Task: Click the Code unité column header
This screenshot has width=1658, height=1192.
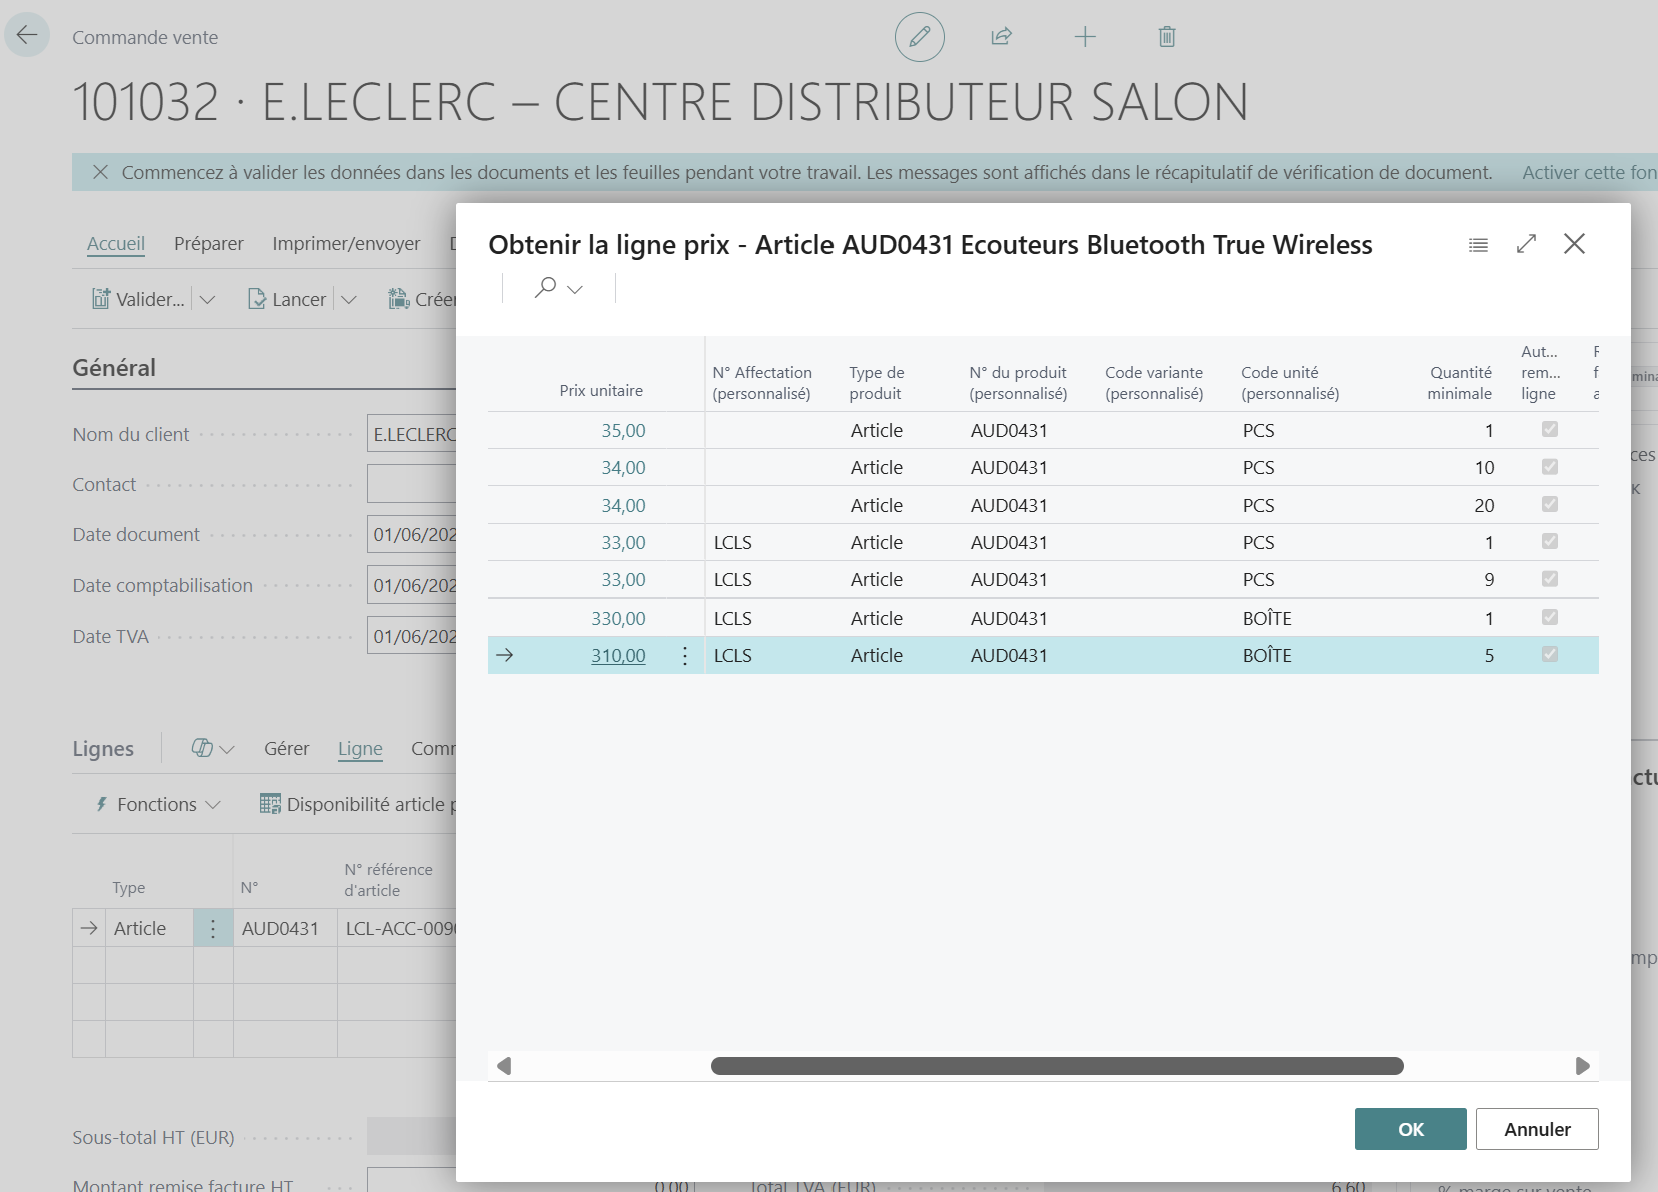Action: tap(1290, 383)
